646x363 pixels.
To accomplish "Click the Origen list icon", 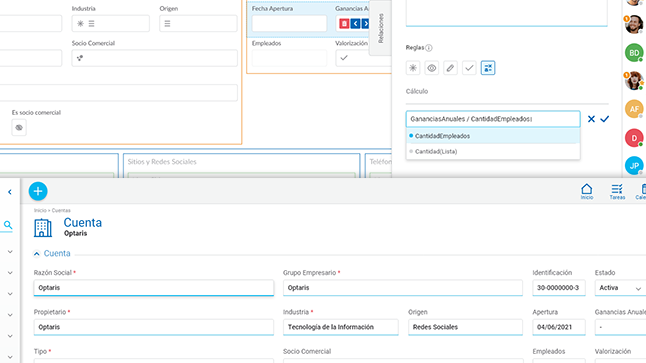I will (167, 24).
